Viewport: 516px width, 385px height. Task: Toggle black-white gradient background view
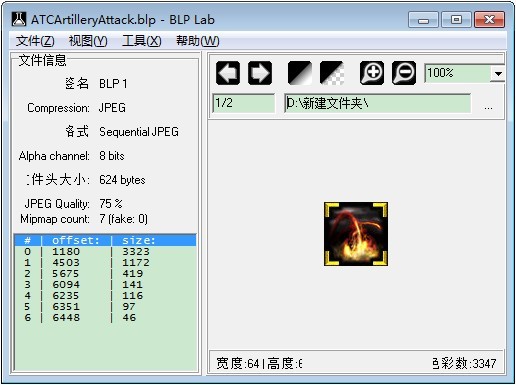pyautogui.click(x=300, y=73)
